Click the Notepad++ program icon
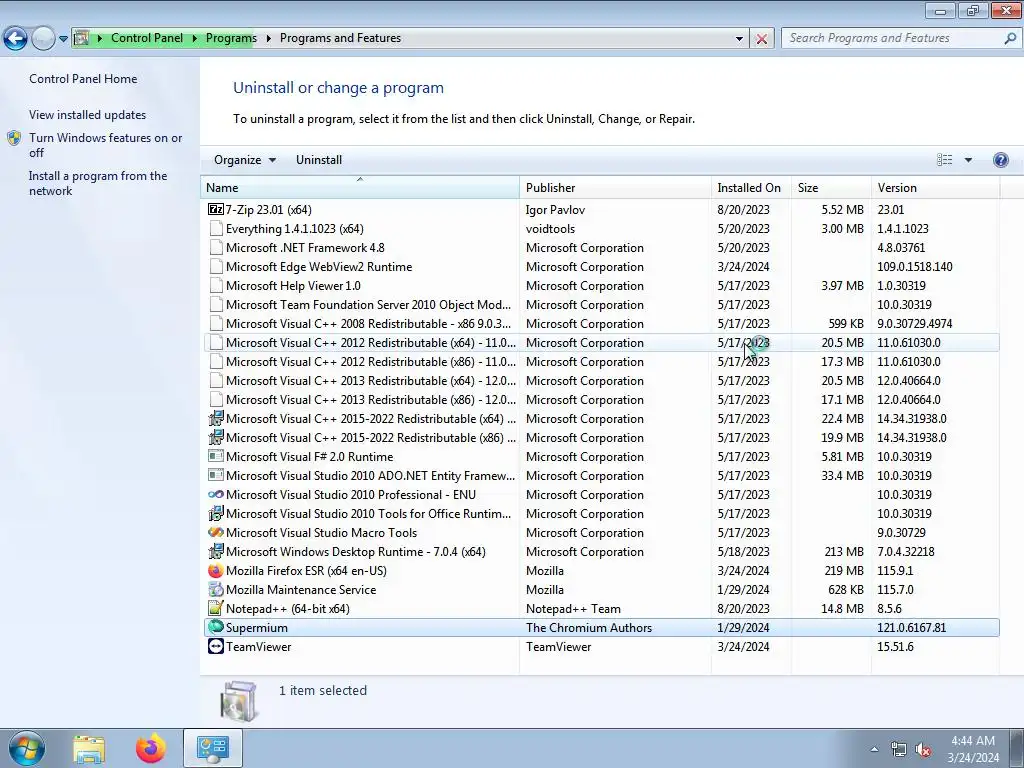This screenshot has width=1024, height=768. [216, 608]
